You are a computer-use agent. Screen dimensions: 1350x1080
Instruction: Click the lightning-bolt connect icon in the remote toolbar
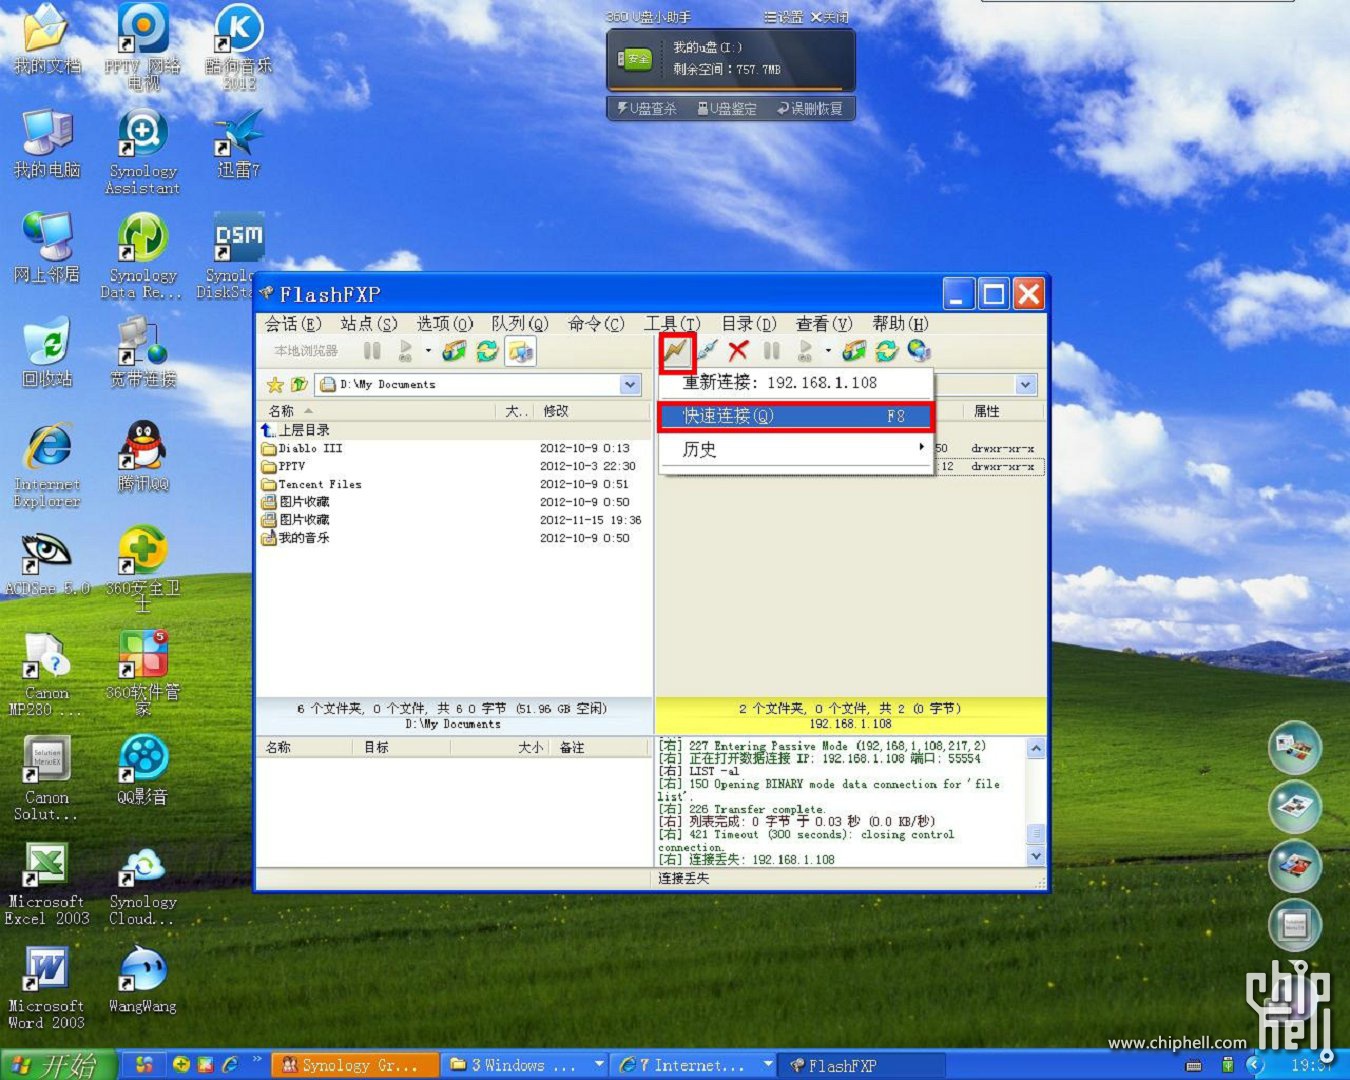(x=677, y=351)
